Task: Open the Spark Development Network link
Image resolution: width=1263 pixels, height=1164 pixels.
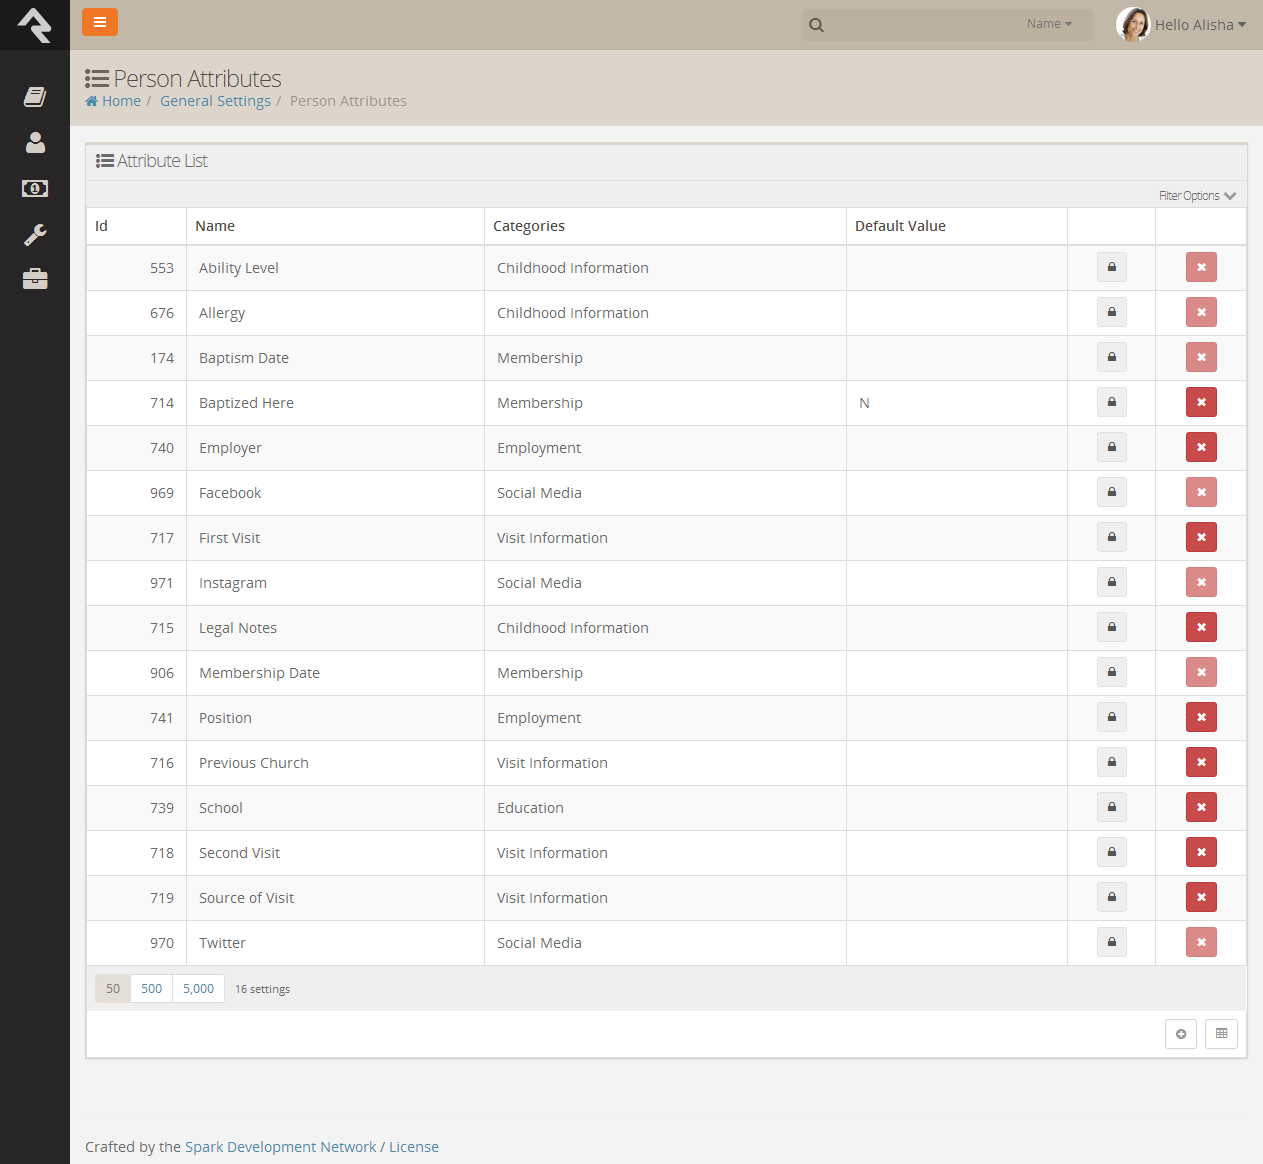Action: pyautogui.click(x=281, y=1147)
